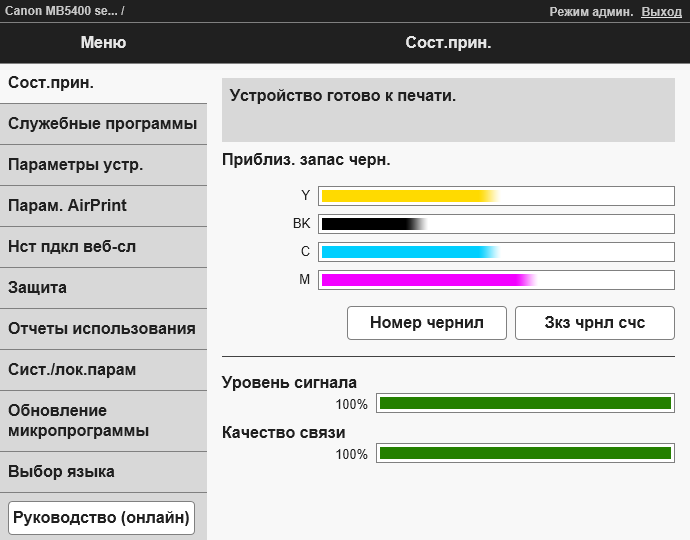This screenshot has width=690, height=540.
Task: Click the Уровень сигнала green bar
Action: pos(524,404)
